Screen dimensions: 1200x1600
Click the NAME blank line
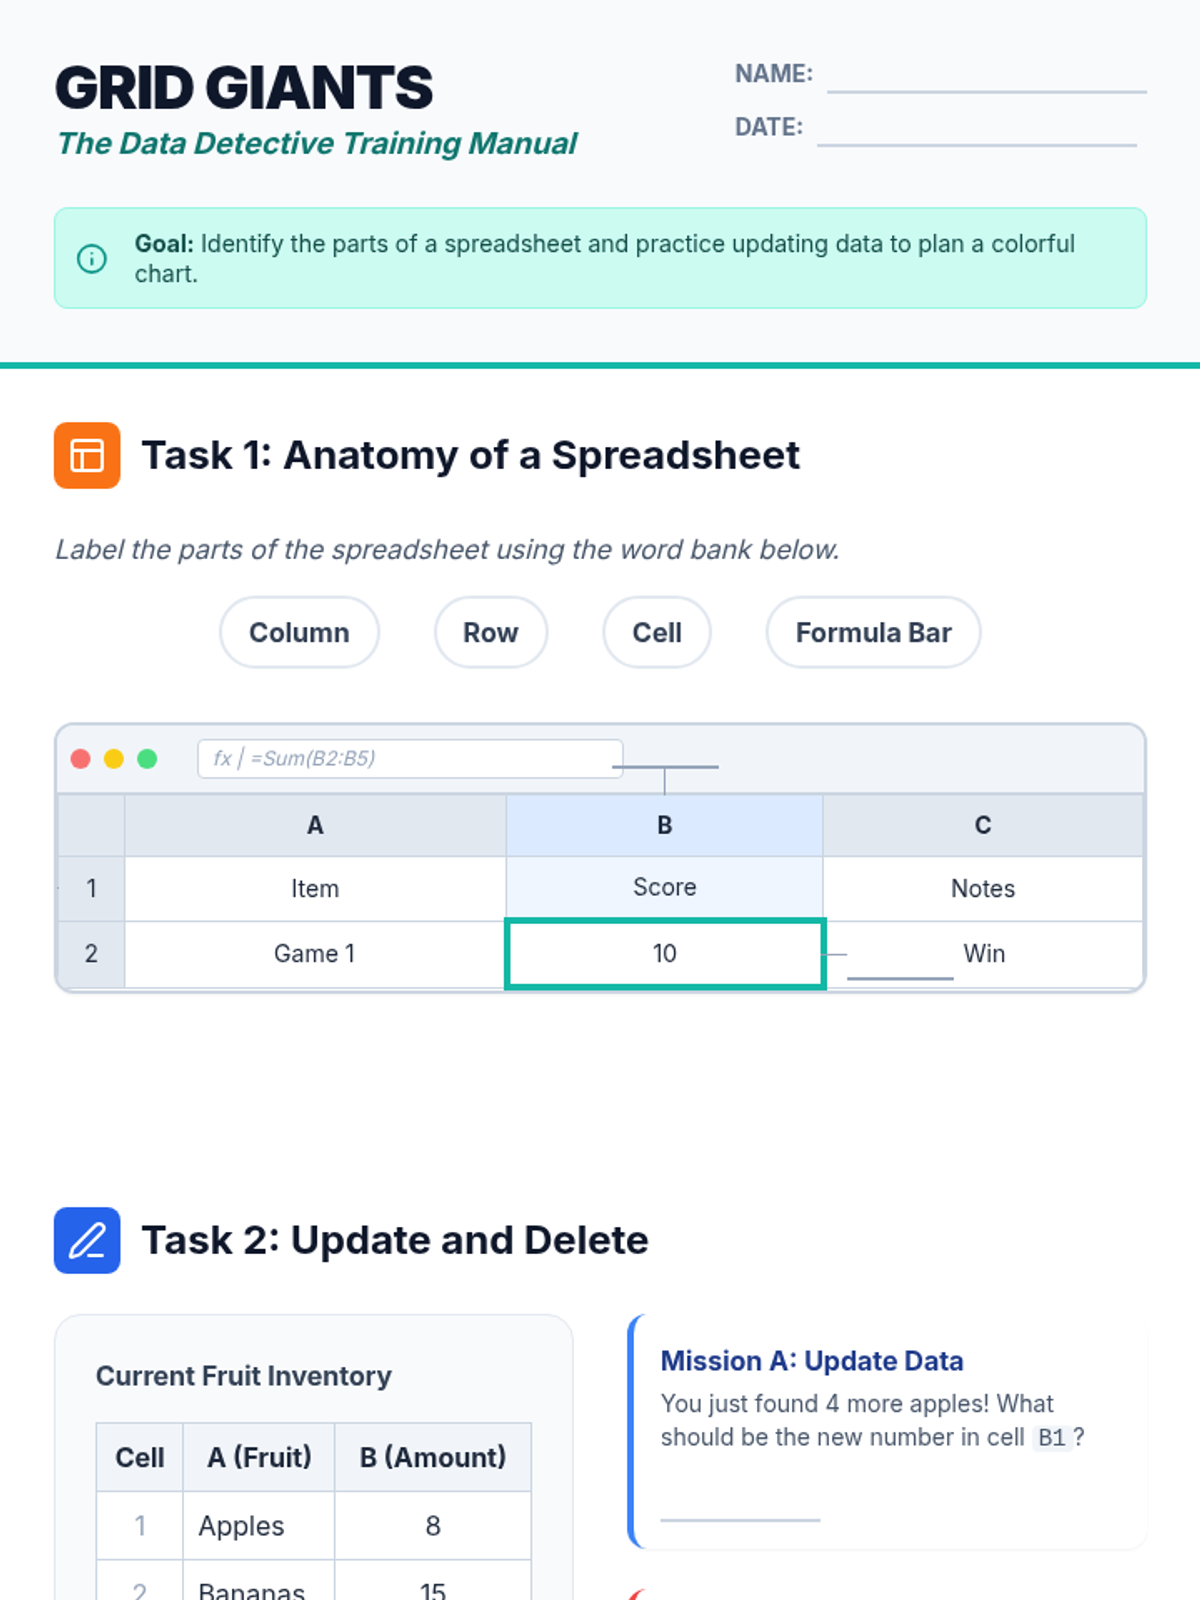point(987,78)
